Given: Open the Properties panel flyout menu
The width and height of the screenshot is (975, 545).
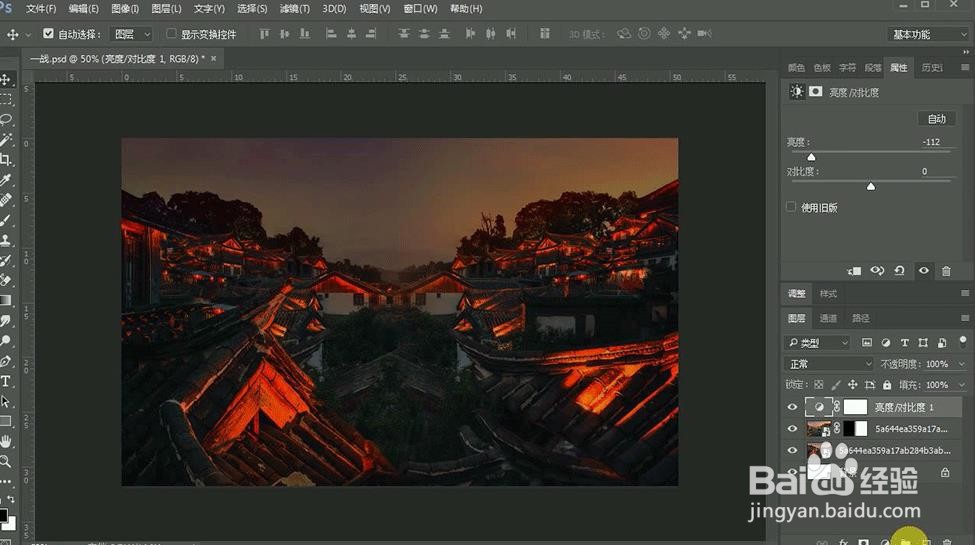Looking at the screenshot, I should click(x=965, y=67).
